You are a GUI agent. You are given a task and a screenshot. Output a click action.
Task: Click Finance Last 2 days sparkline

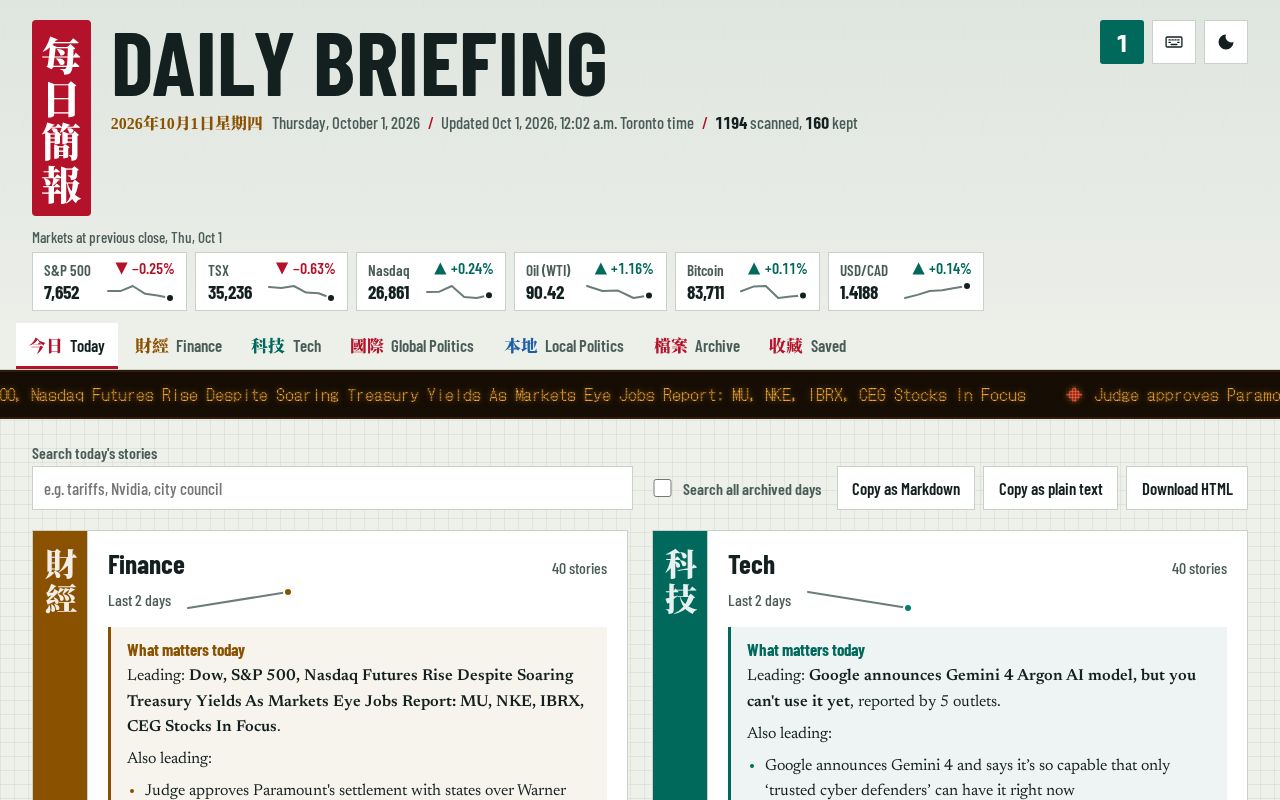[x=239, y=599]
